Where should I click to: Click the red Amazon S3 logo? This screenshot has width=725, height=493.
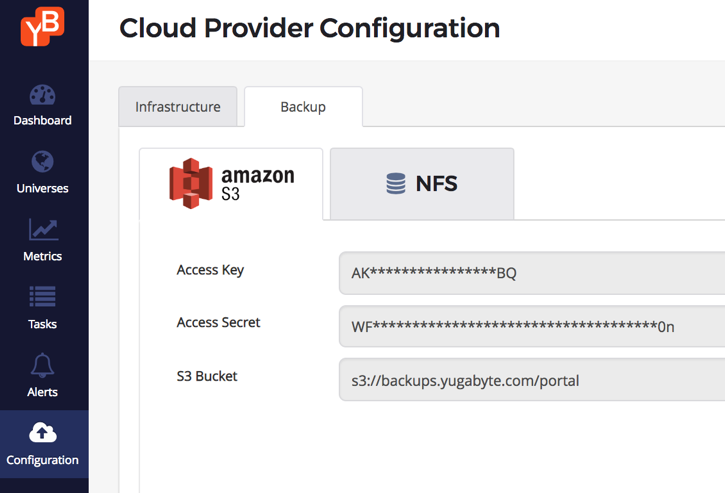tap(190, 183)
